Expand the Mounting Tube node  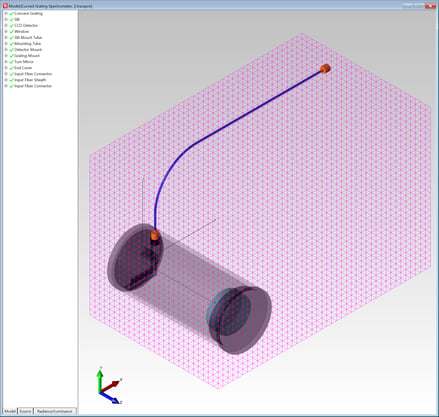coord(6,43)
